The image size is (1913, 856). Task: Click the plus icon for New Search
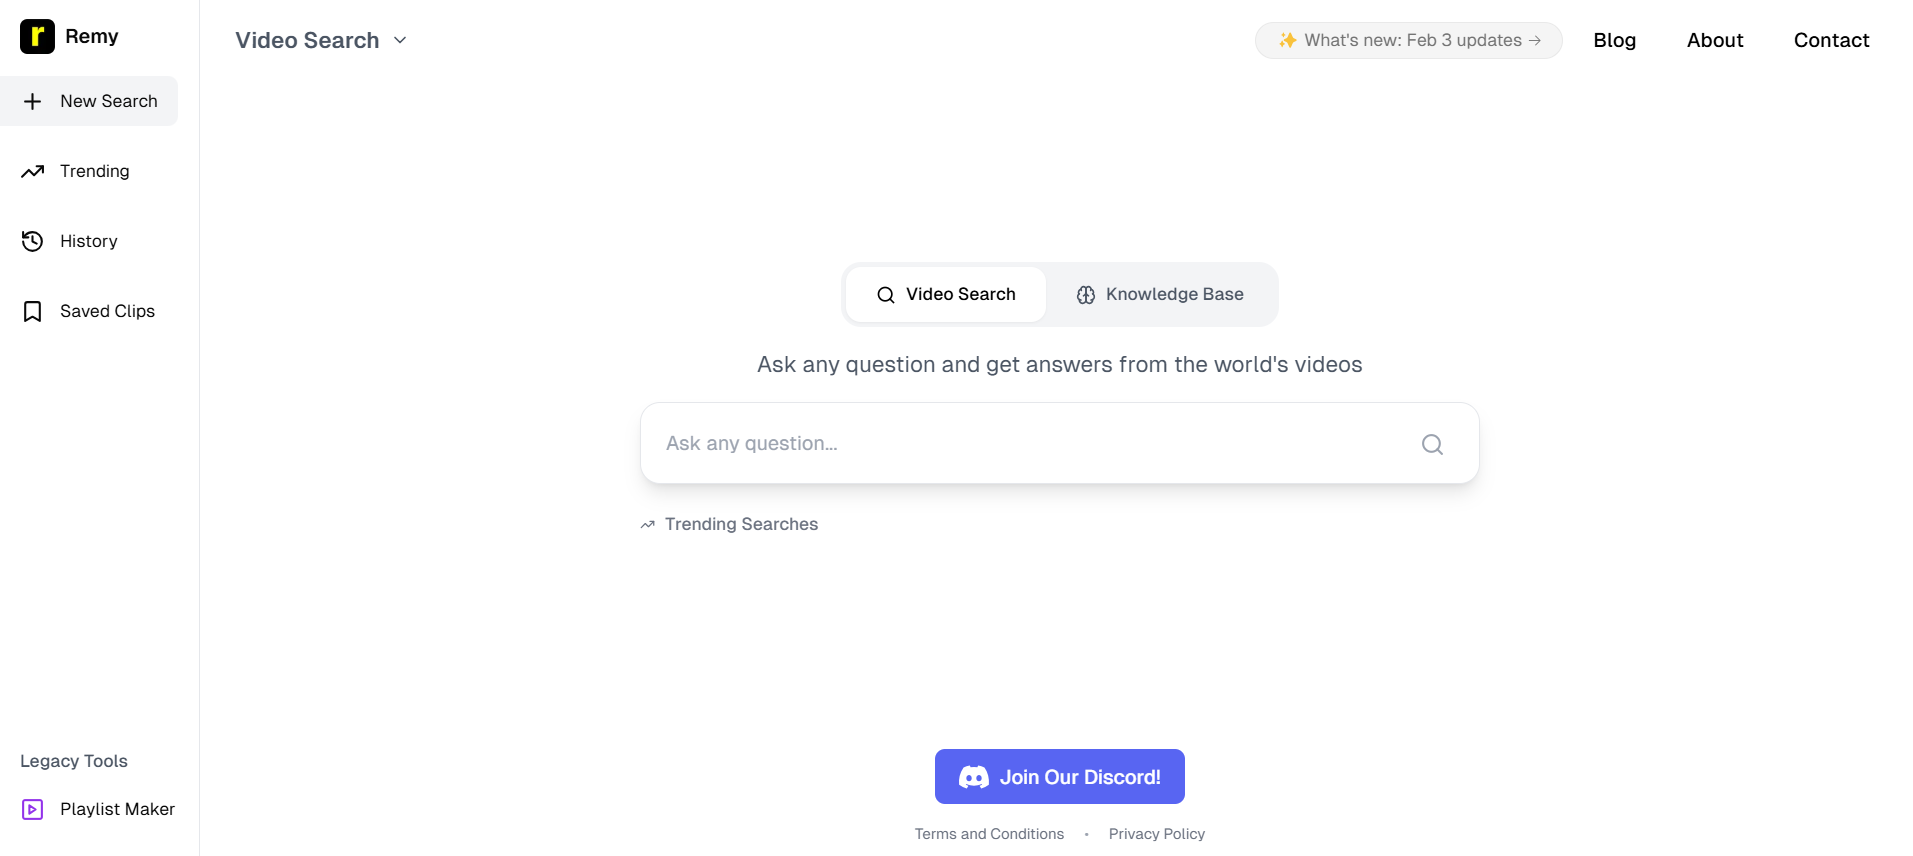pyautogui.click(x=32, y=101)
